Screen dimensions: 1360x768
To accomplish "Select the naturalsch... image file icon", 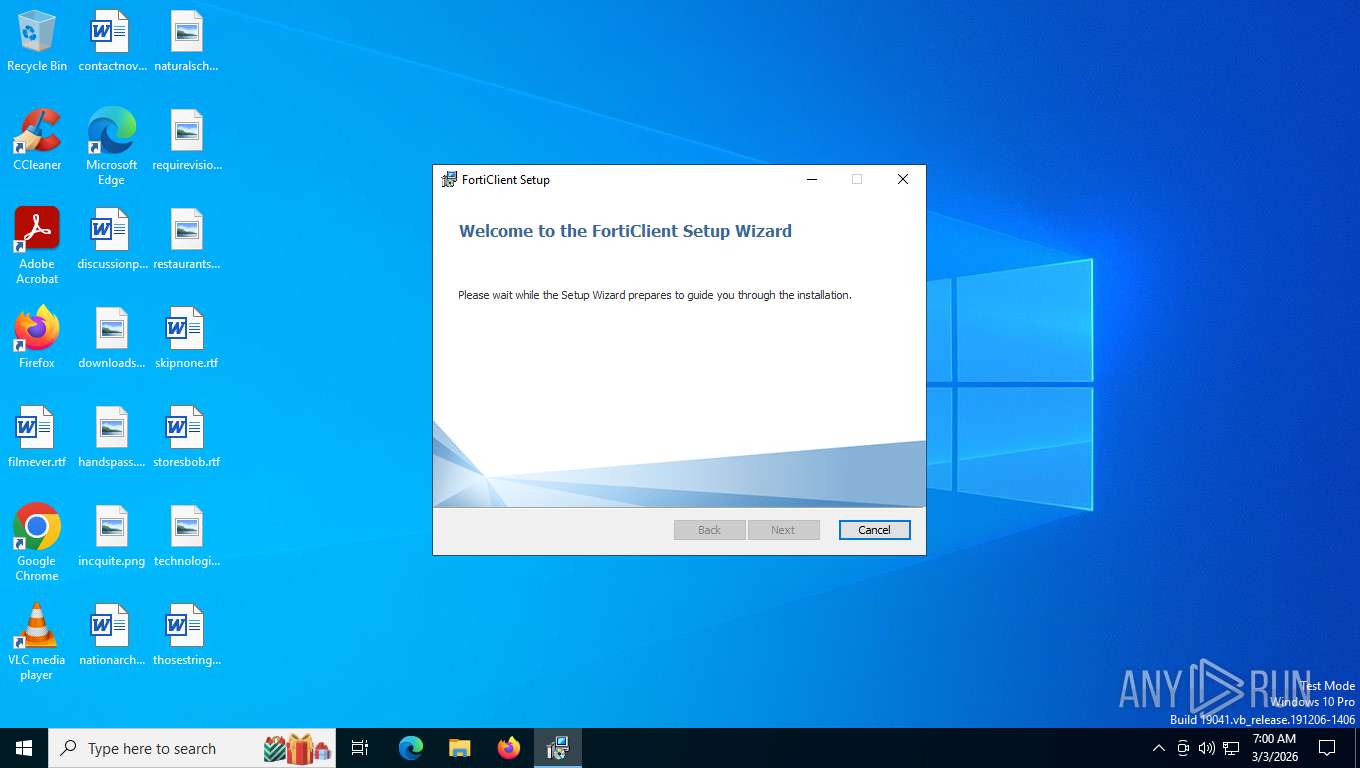I will tap(186, 42).
